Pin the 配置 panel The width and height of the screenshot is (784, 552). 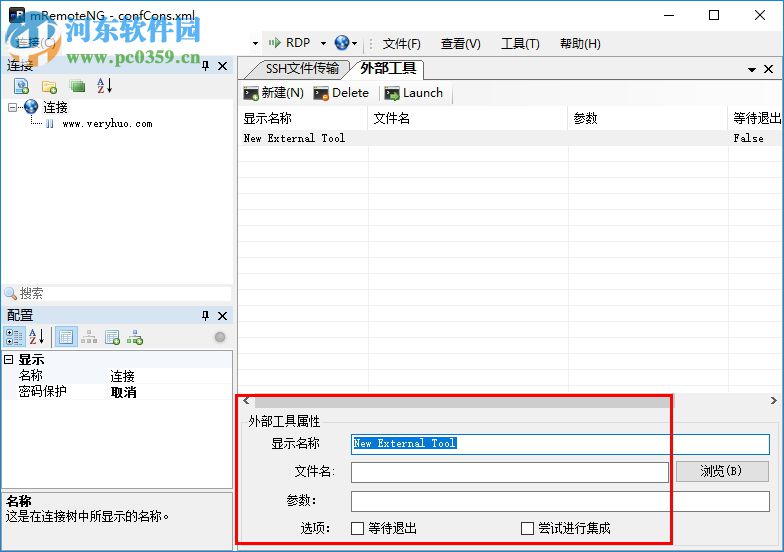[205, 316]
